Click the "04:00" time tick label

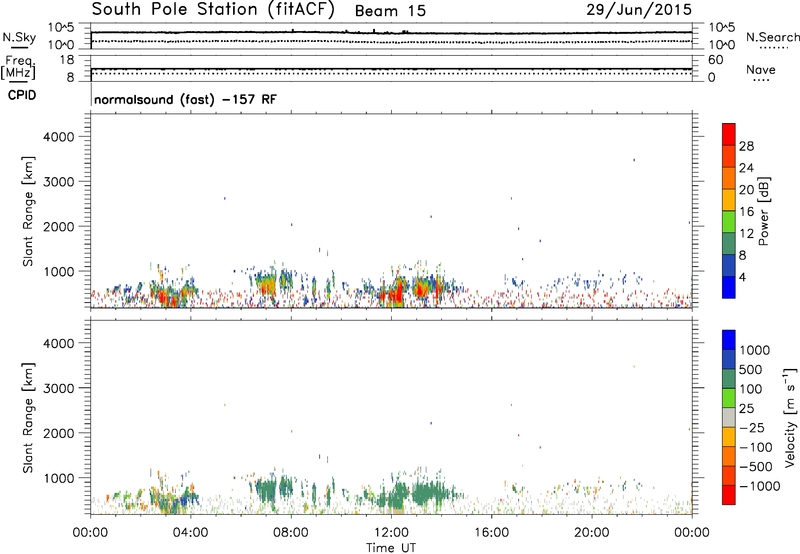[190, 533]
